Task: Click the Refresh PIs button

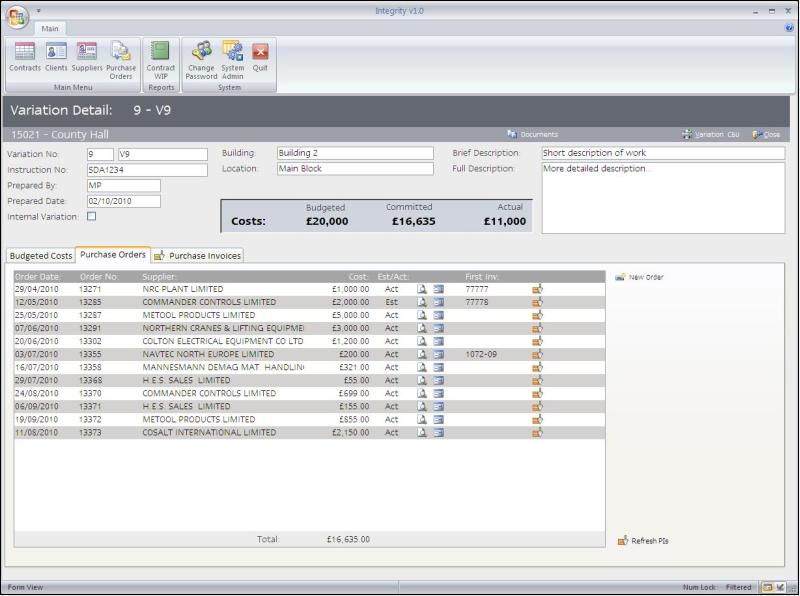Action: point(643,541)
